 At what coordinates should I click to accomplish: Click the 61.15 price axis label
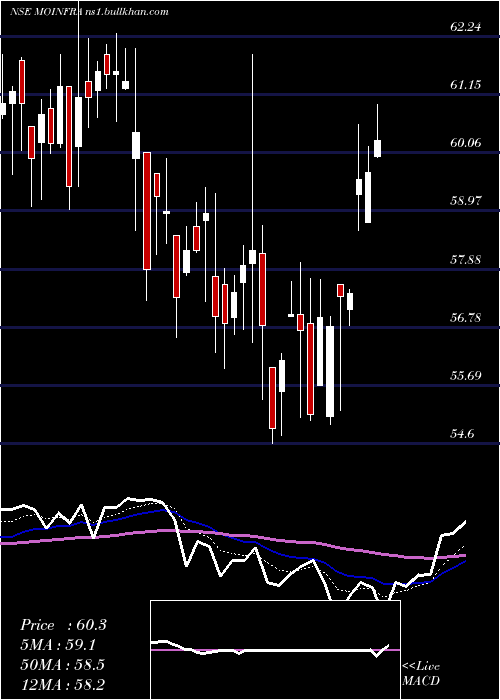466,84
